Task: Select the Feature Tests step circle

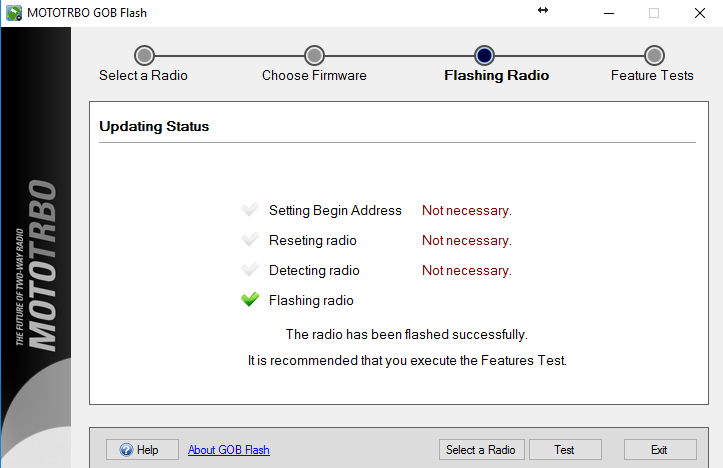Action: [654, 55]
